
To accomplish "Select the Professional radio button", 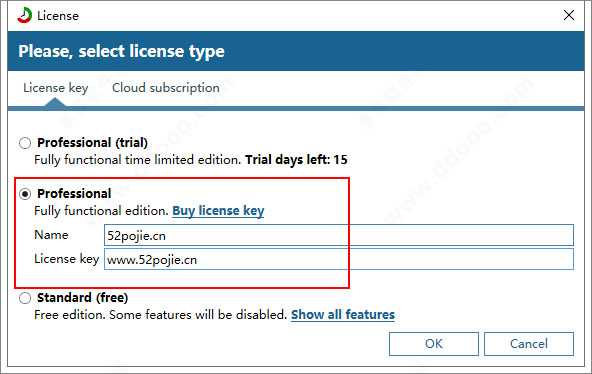I will (x=25, y=194).
